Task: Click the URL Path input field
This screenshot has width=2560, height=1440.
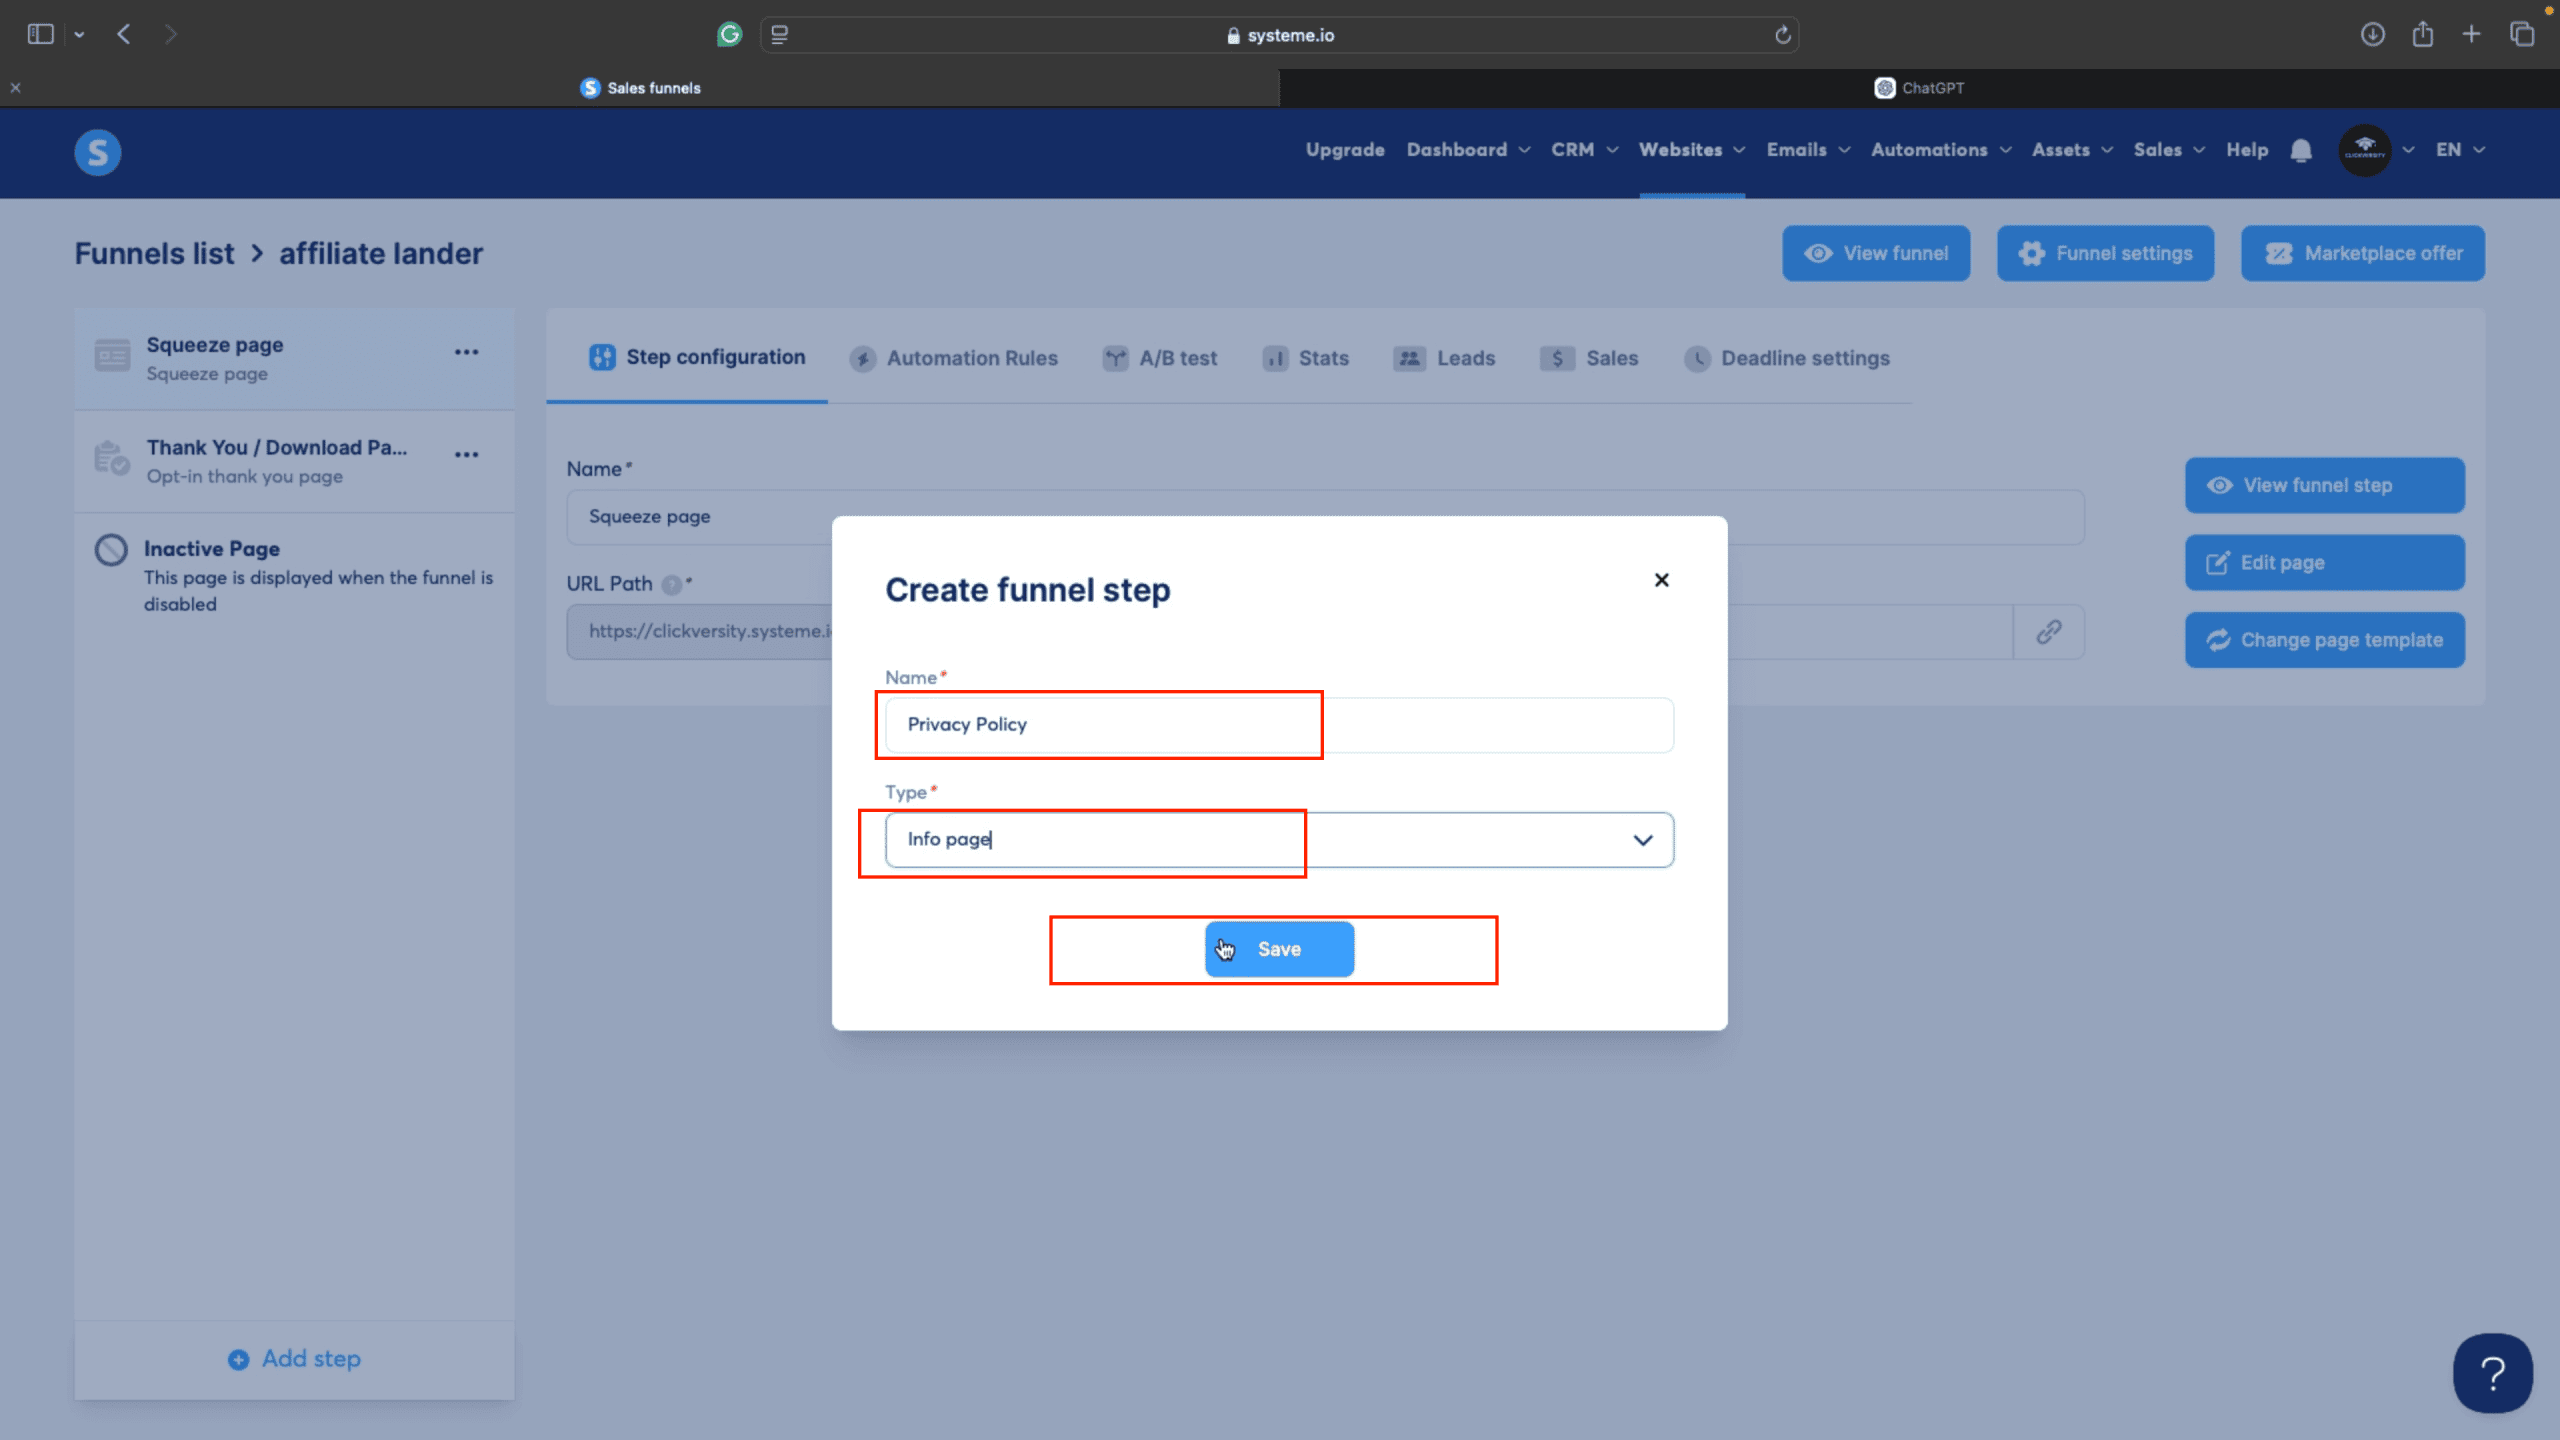Action: click(1290, 632)
